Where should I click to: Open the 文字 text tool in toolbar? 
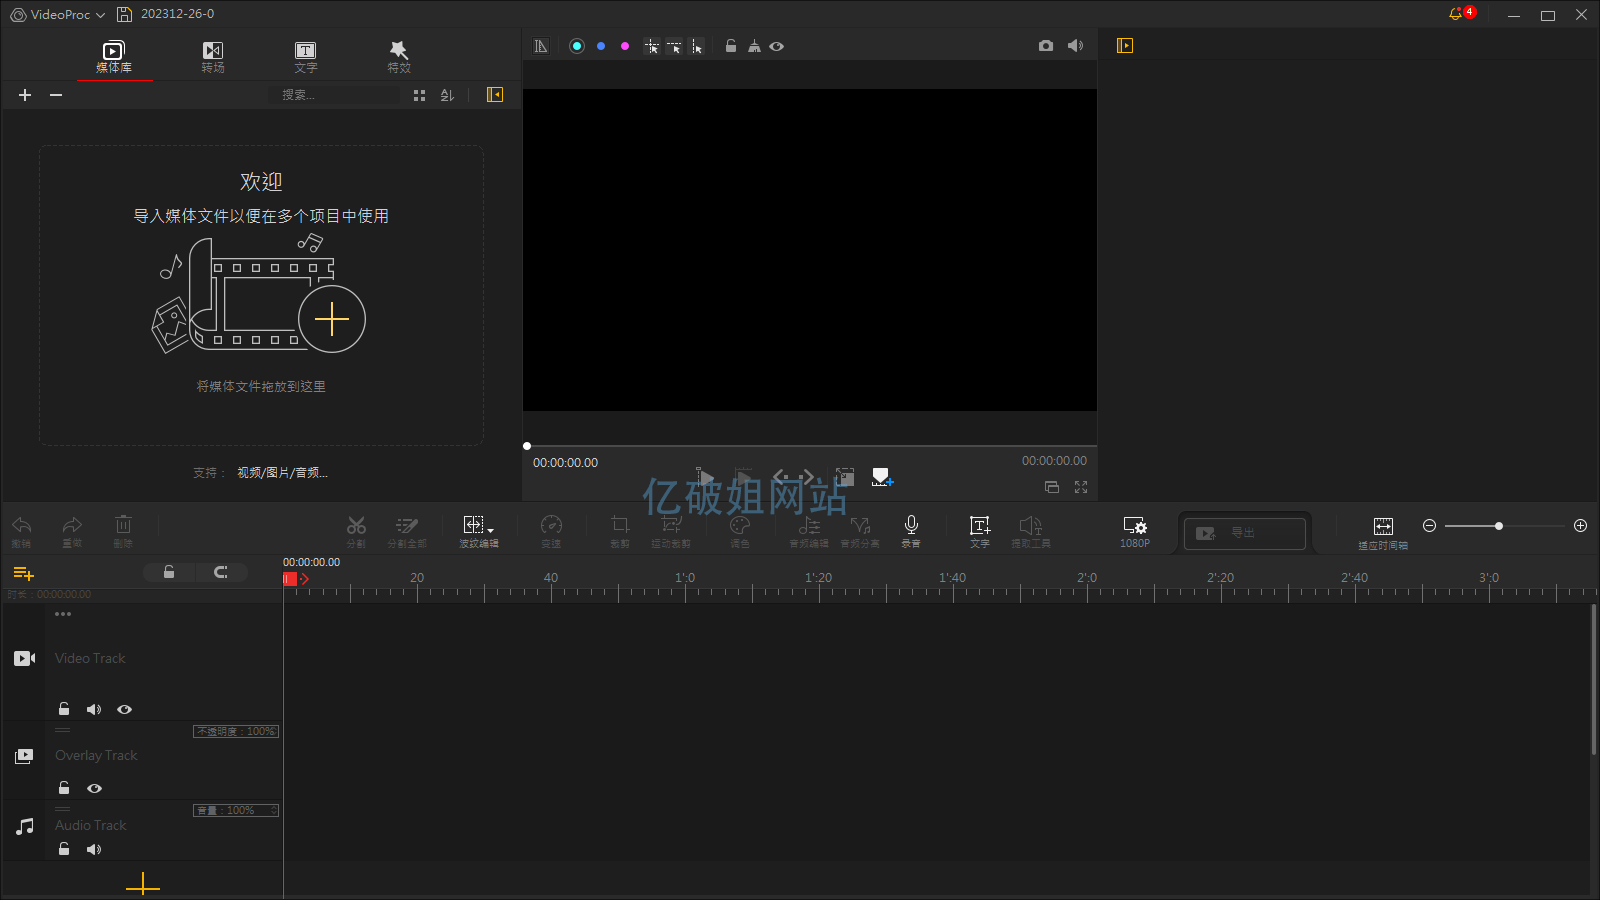point(979,527)
